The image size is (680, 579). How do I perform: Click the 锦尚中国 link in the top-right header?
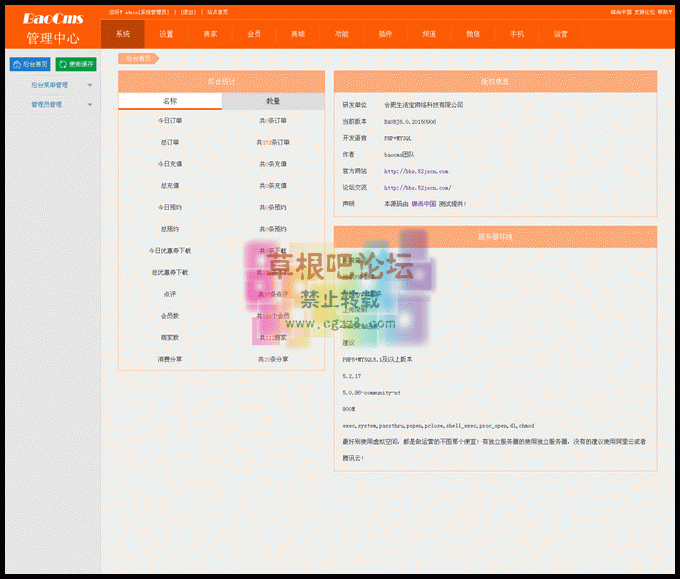tap(621, 12)
